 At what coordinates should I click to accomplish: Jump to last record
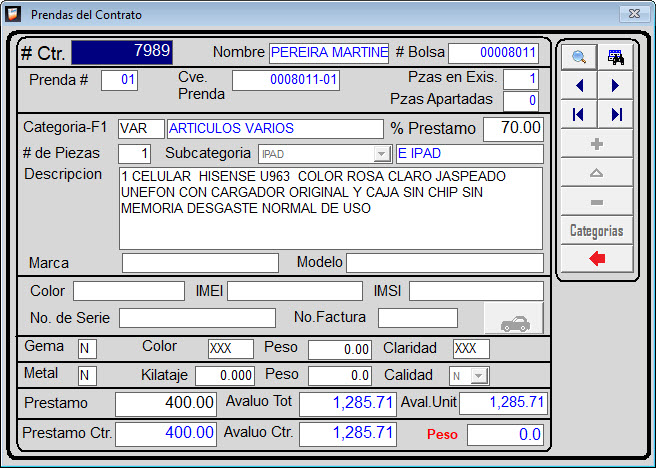[x=616, y=115]
